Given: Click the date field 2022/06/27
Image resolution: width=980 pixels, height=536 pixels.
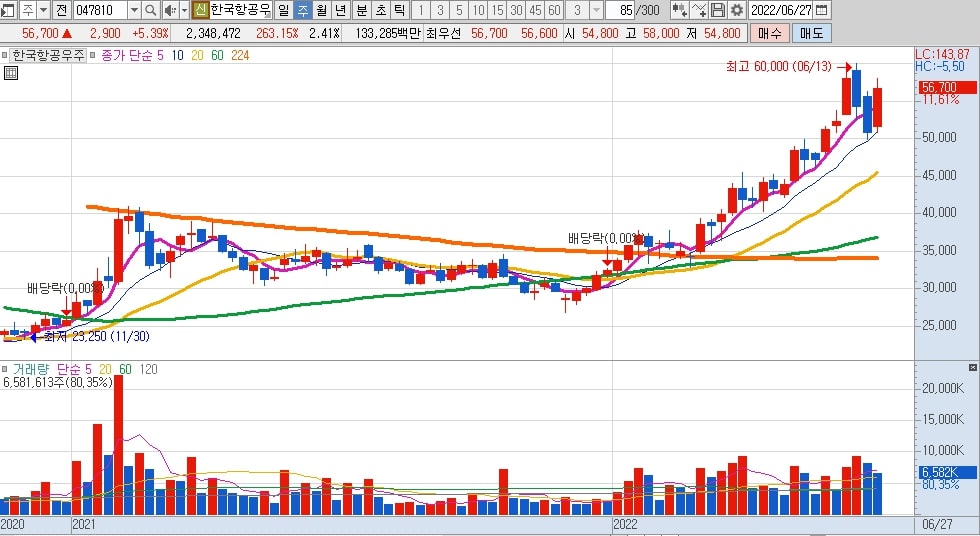Looking at the screenshot, I should click(x=781, y=10).
